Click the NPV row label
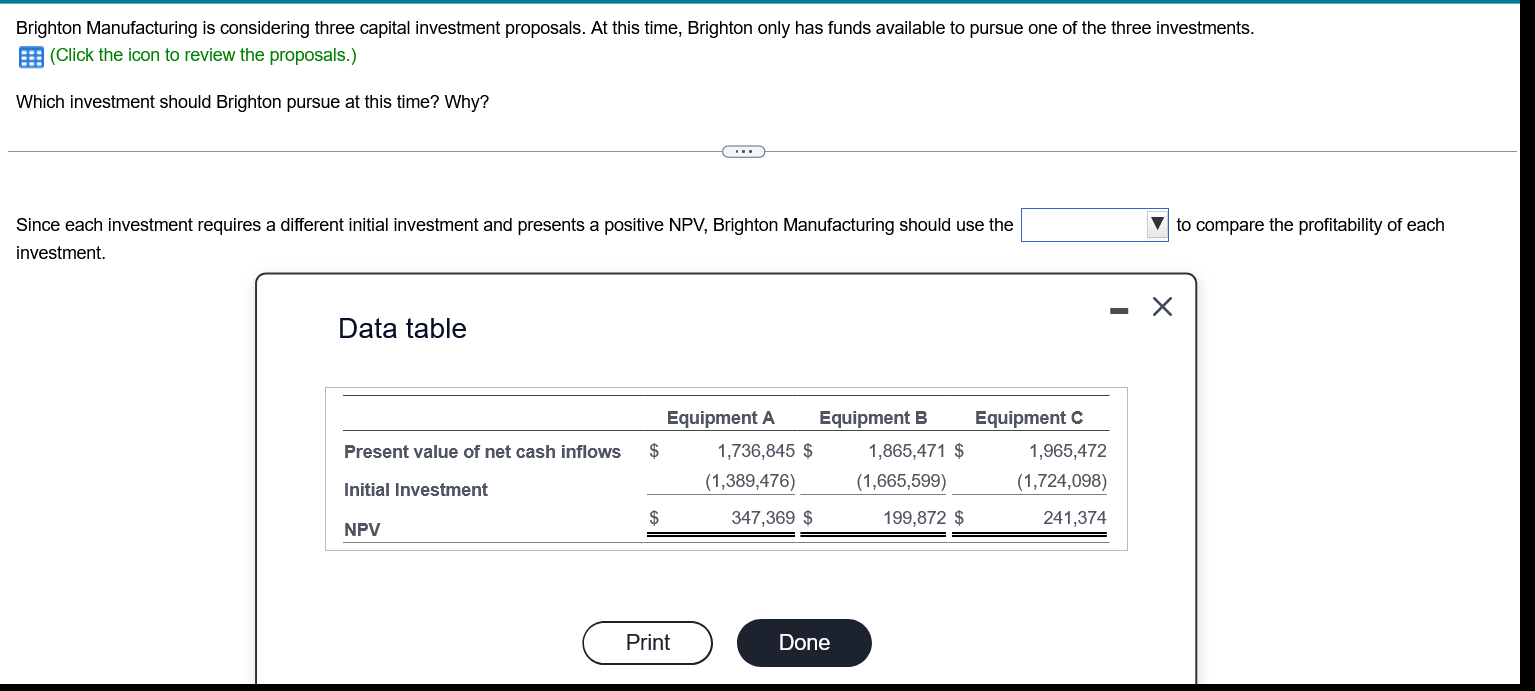This screenshot has height=691, width=1535. (x=362, y=530)
